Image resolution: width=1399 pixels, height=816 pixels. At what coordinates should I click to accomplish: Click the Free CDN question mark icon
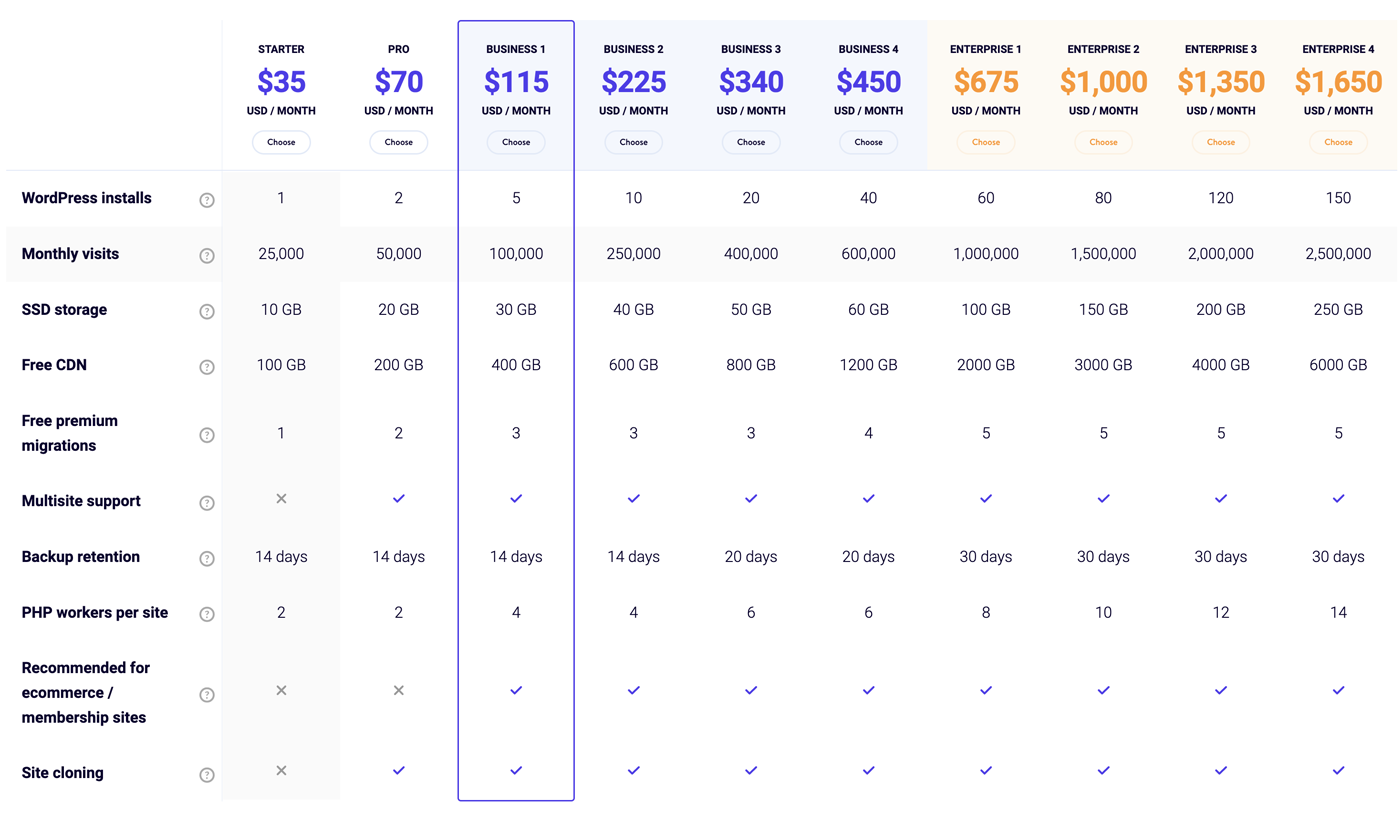[x=207, y=367]
